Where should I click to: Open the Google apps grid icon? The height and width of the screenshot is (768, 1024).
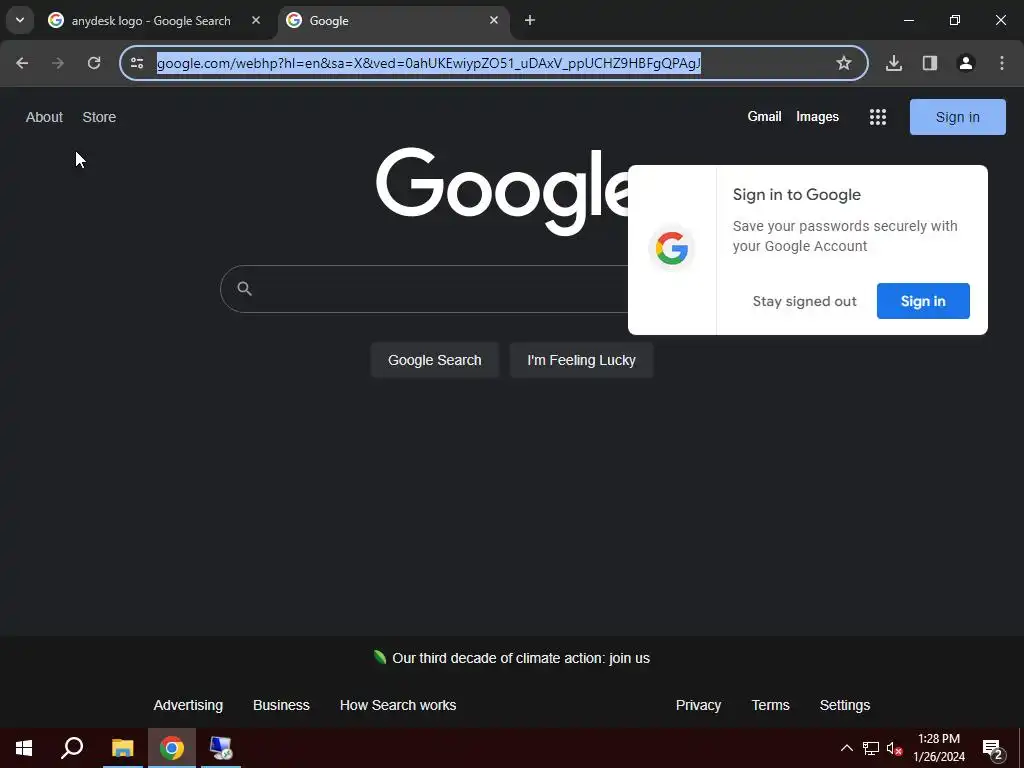point(878,117)
